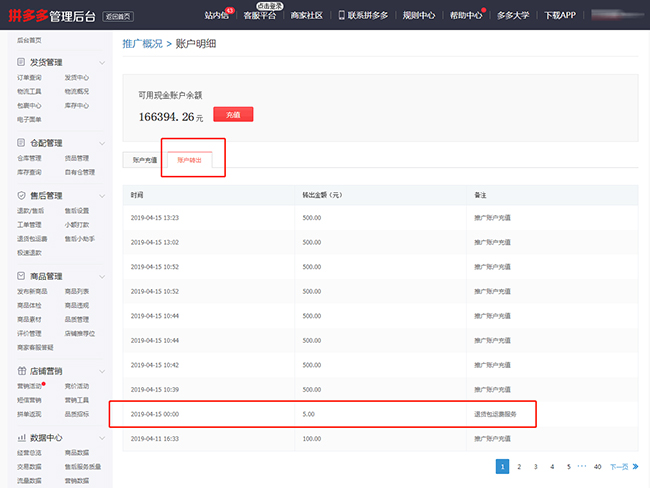
Task: Select current page 1 in pagination
Action: pos(502,467)
